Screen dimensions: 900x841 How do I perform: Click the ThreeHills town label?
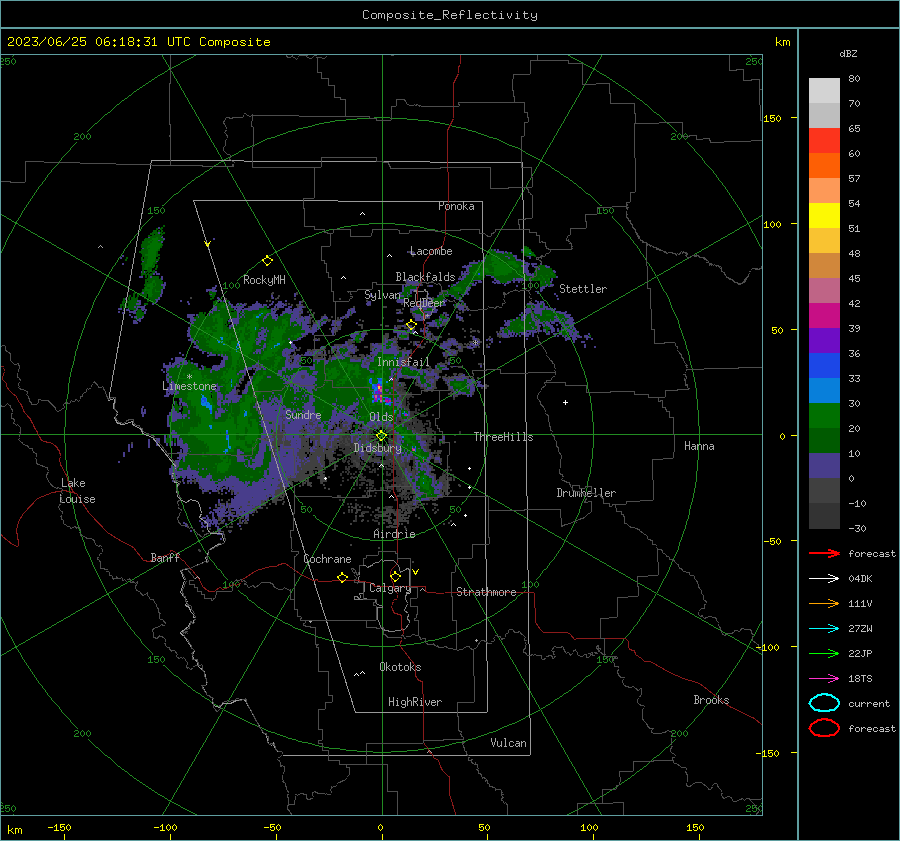click(x=503, y=437)
